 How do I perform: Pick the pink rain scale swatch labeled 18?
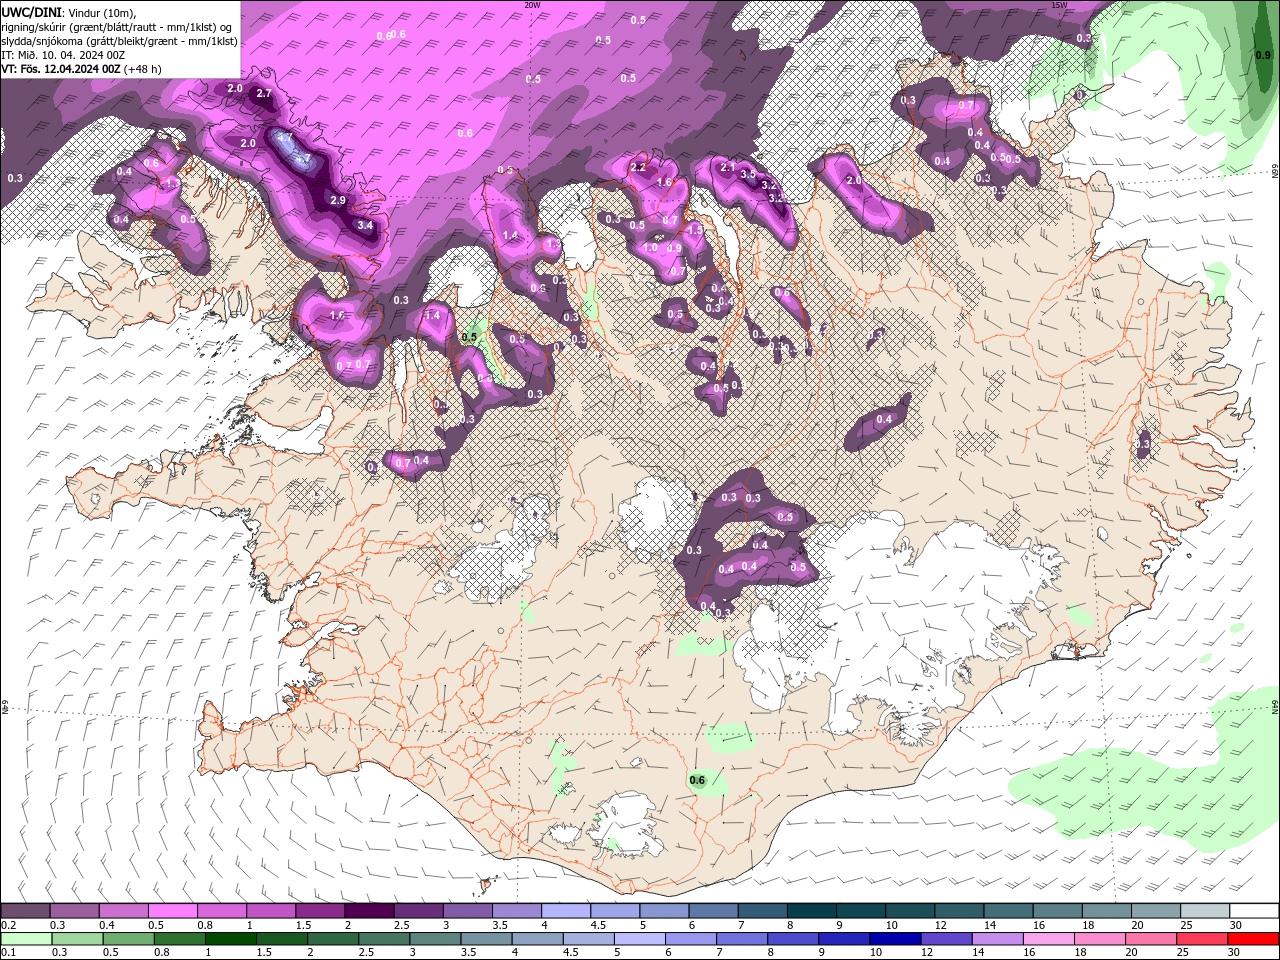(x=1099, y=938)
